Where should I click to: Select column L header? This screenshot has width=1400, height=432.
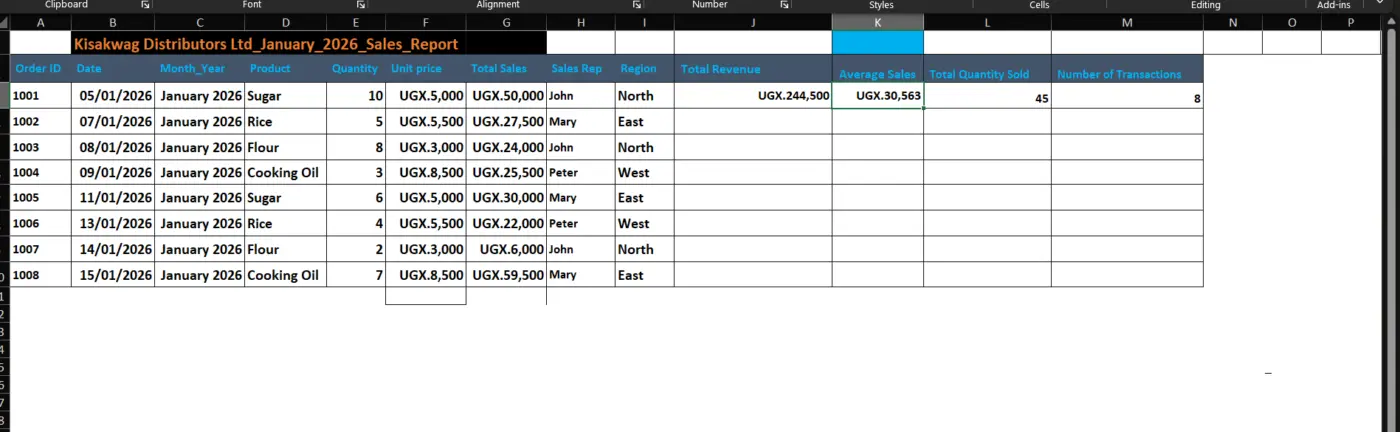click(987, 22)
